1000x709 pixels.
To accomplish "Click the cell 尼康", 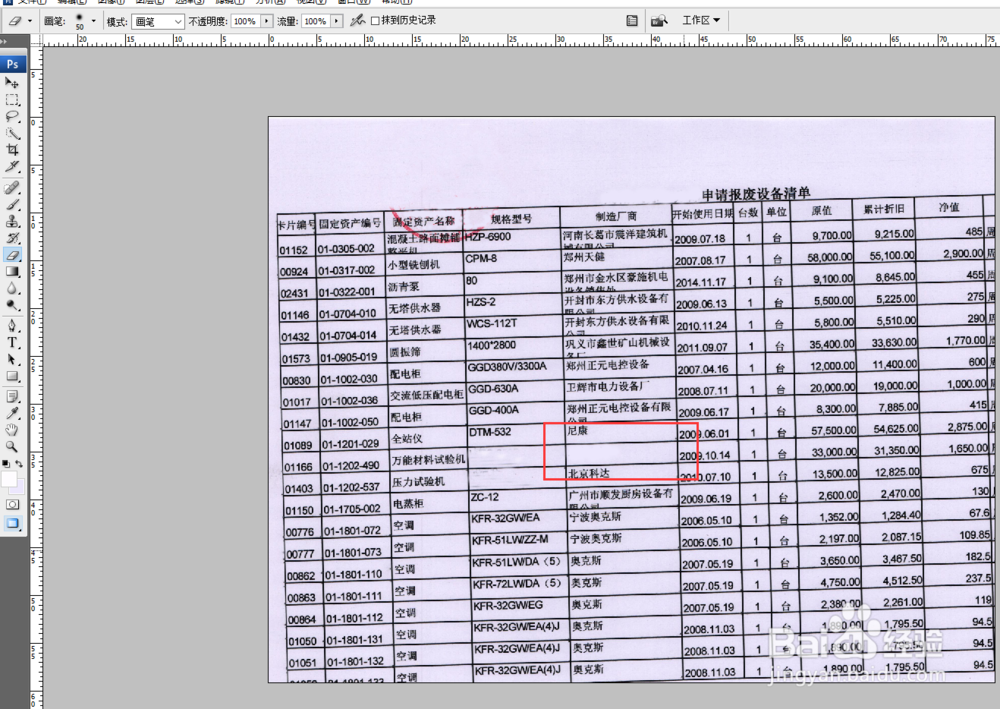I will 577,431.
